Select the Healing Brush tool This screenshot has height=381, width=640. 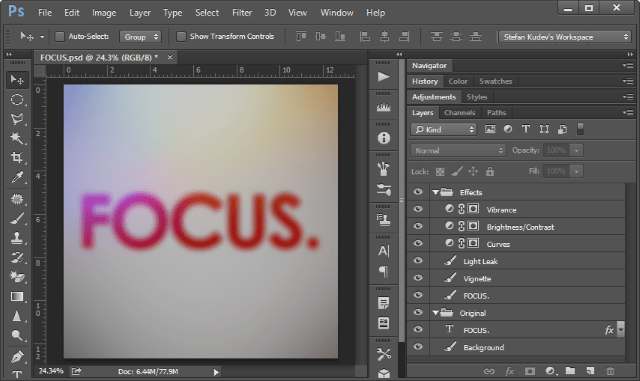tap(17, 199)
